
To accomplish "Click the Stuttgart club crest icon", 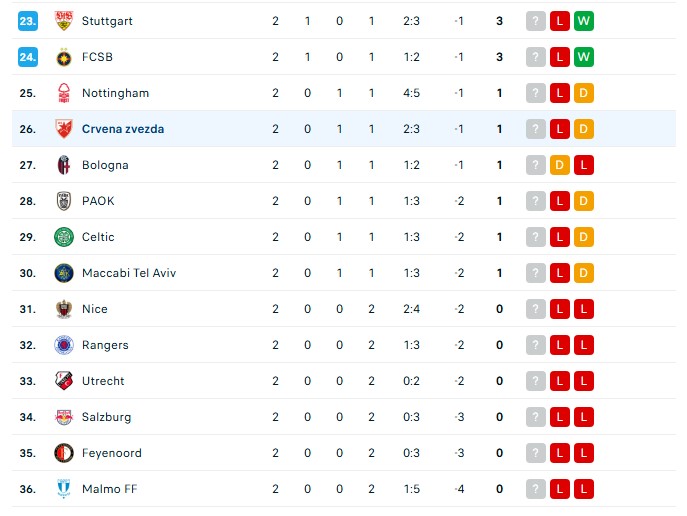I will 64,21.
